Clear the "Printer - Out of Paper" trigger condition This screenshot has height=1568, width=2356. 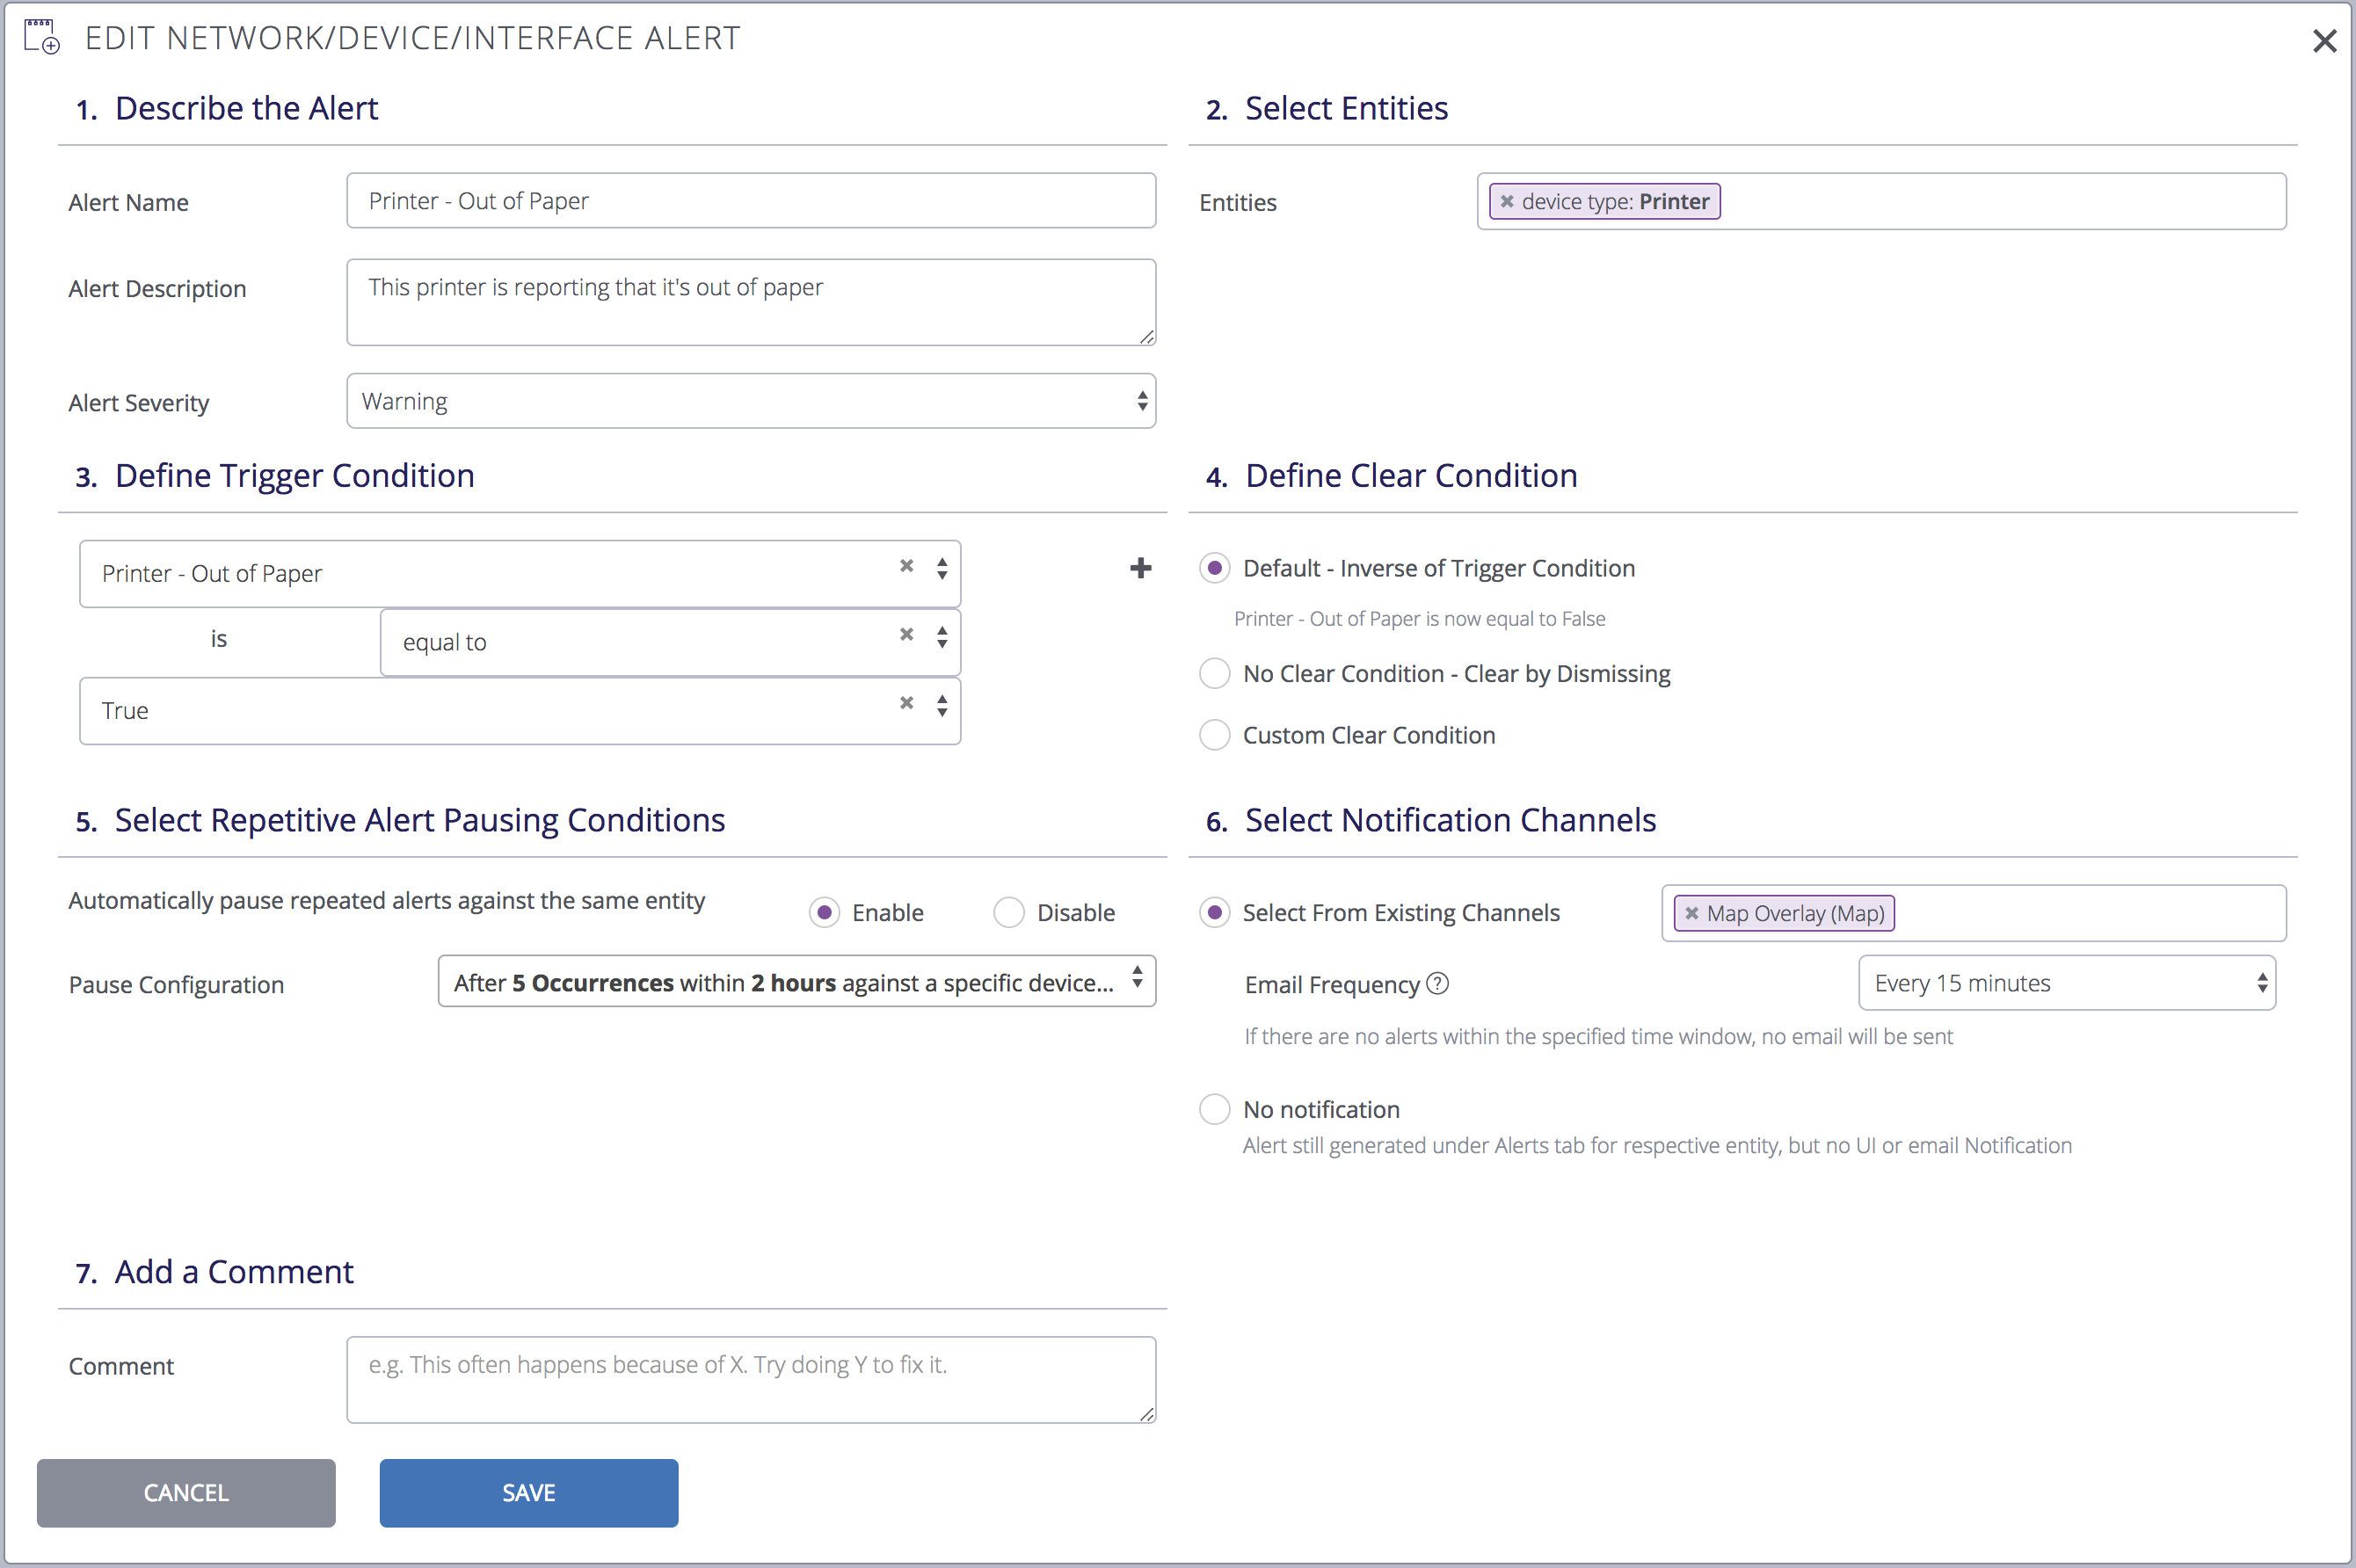(906, 566)
